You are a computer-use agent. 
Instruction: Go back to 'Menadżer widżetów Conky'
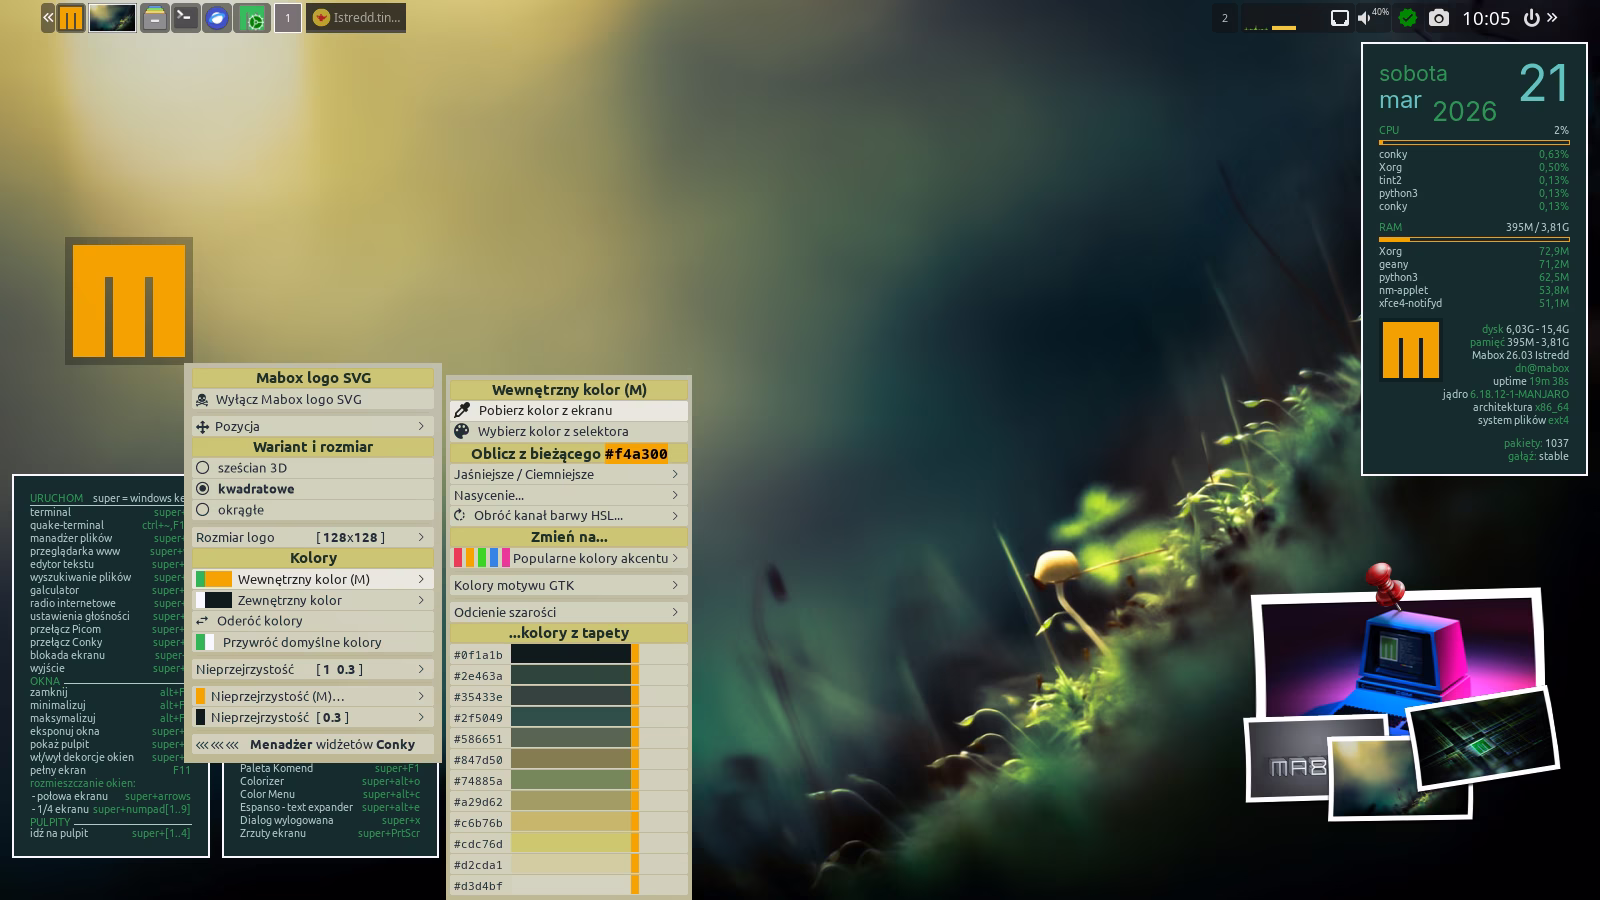coord(312,744)
